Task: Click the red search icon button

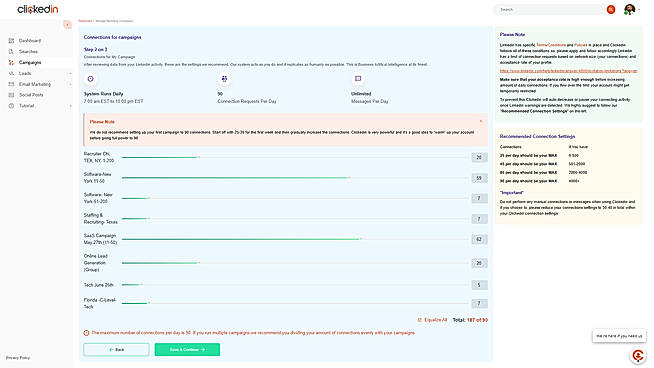Action: (611, 10)
